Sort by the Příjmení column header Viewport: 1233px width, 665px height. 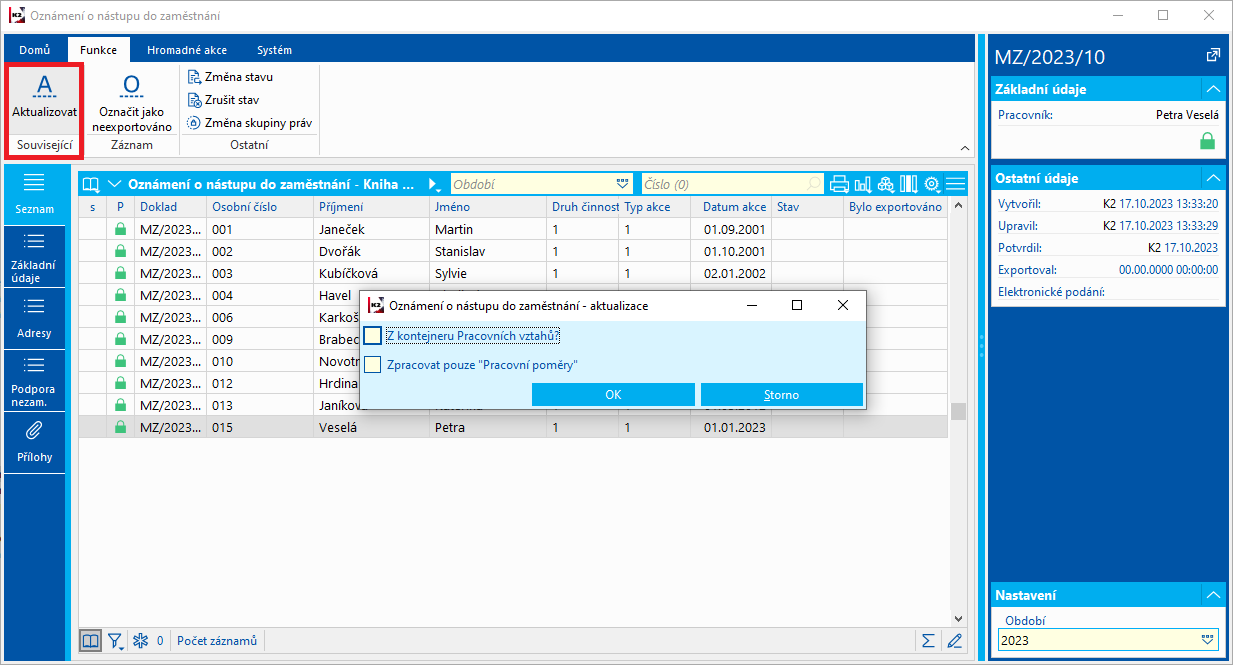click(372, 207)
